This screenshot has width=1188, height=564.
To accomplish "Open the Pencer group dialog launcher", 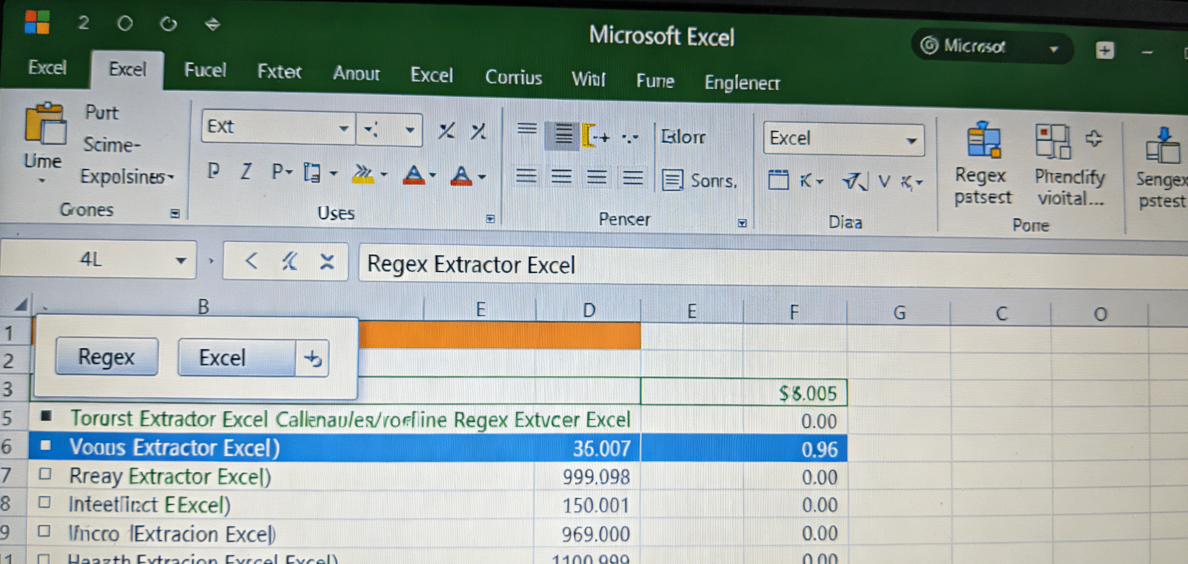I will [x=742, y=223].
